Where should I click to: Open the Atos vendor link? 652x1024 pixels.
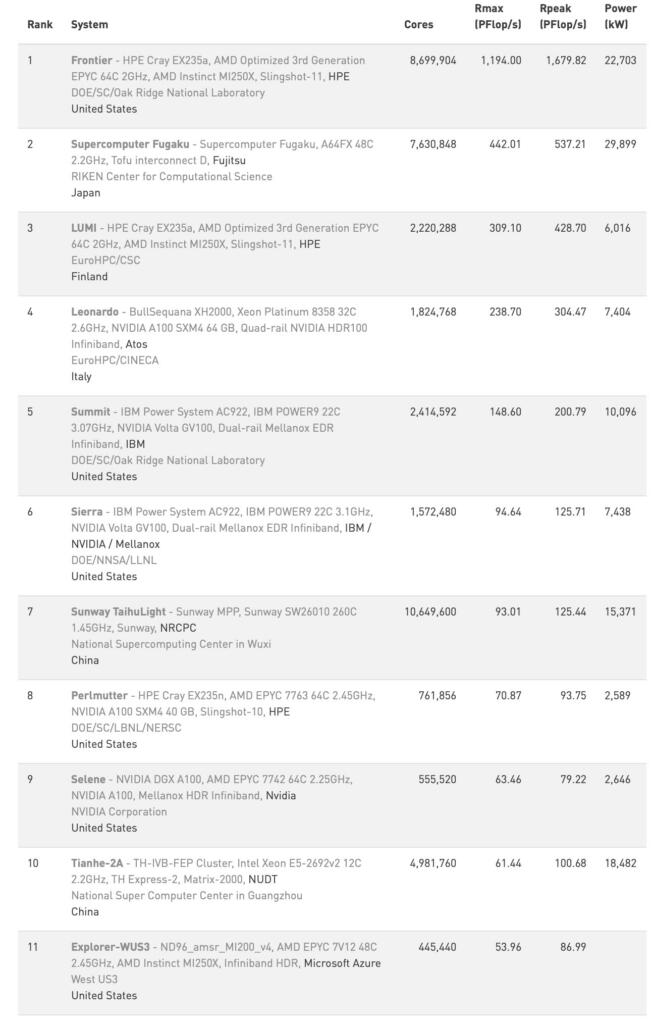(x=136, y=344)
